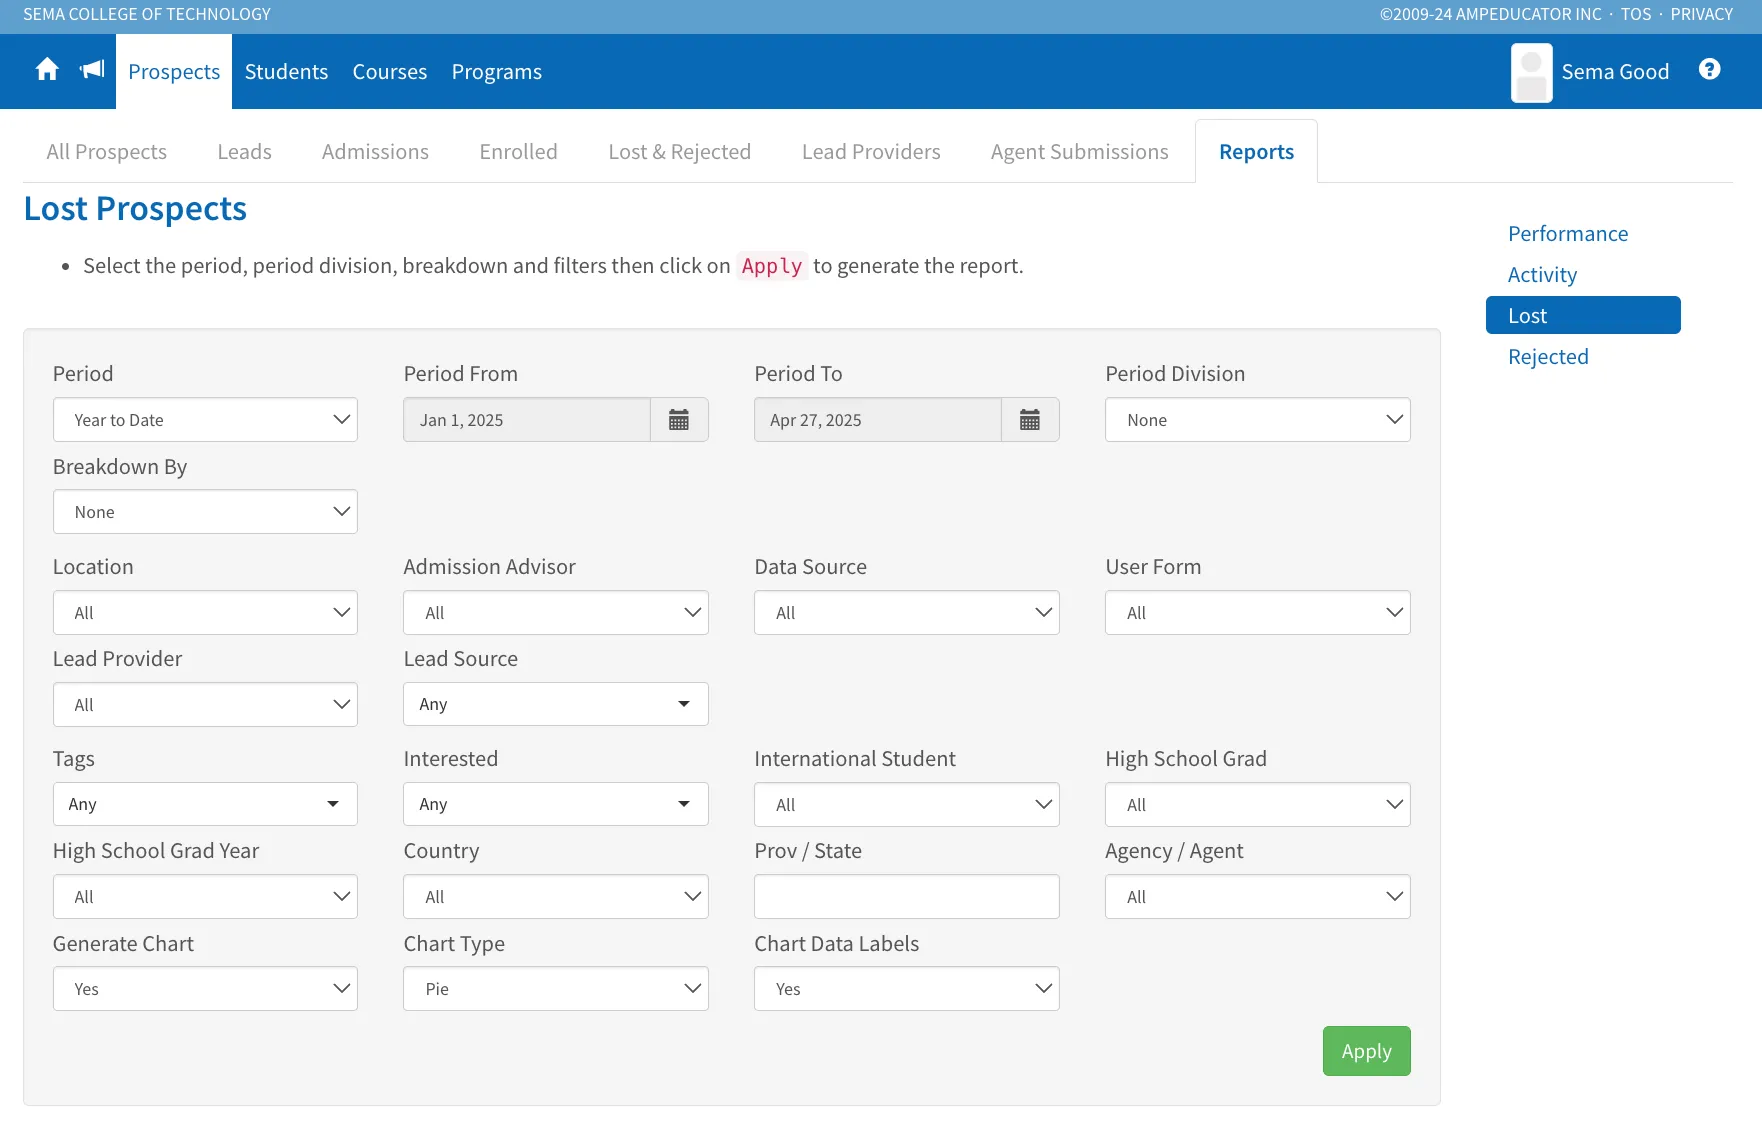Switch to the Students menu
This screenshot has width=1762, height=1126.
[286, 72]
